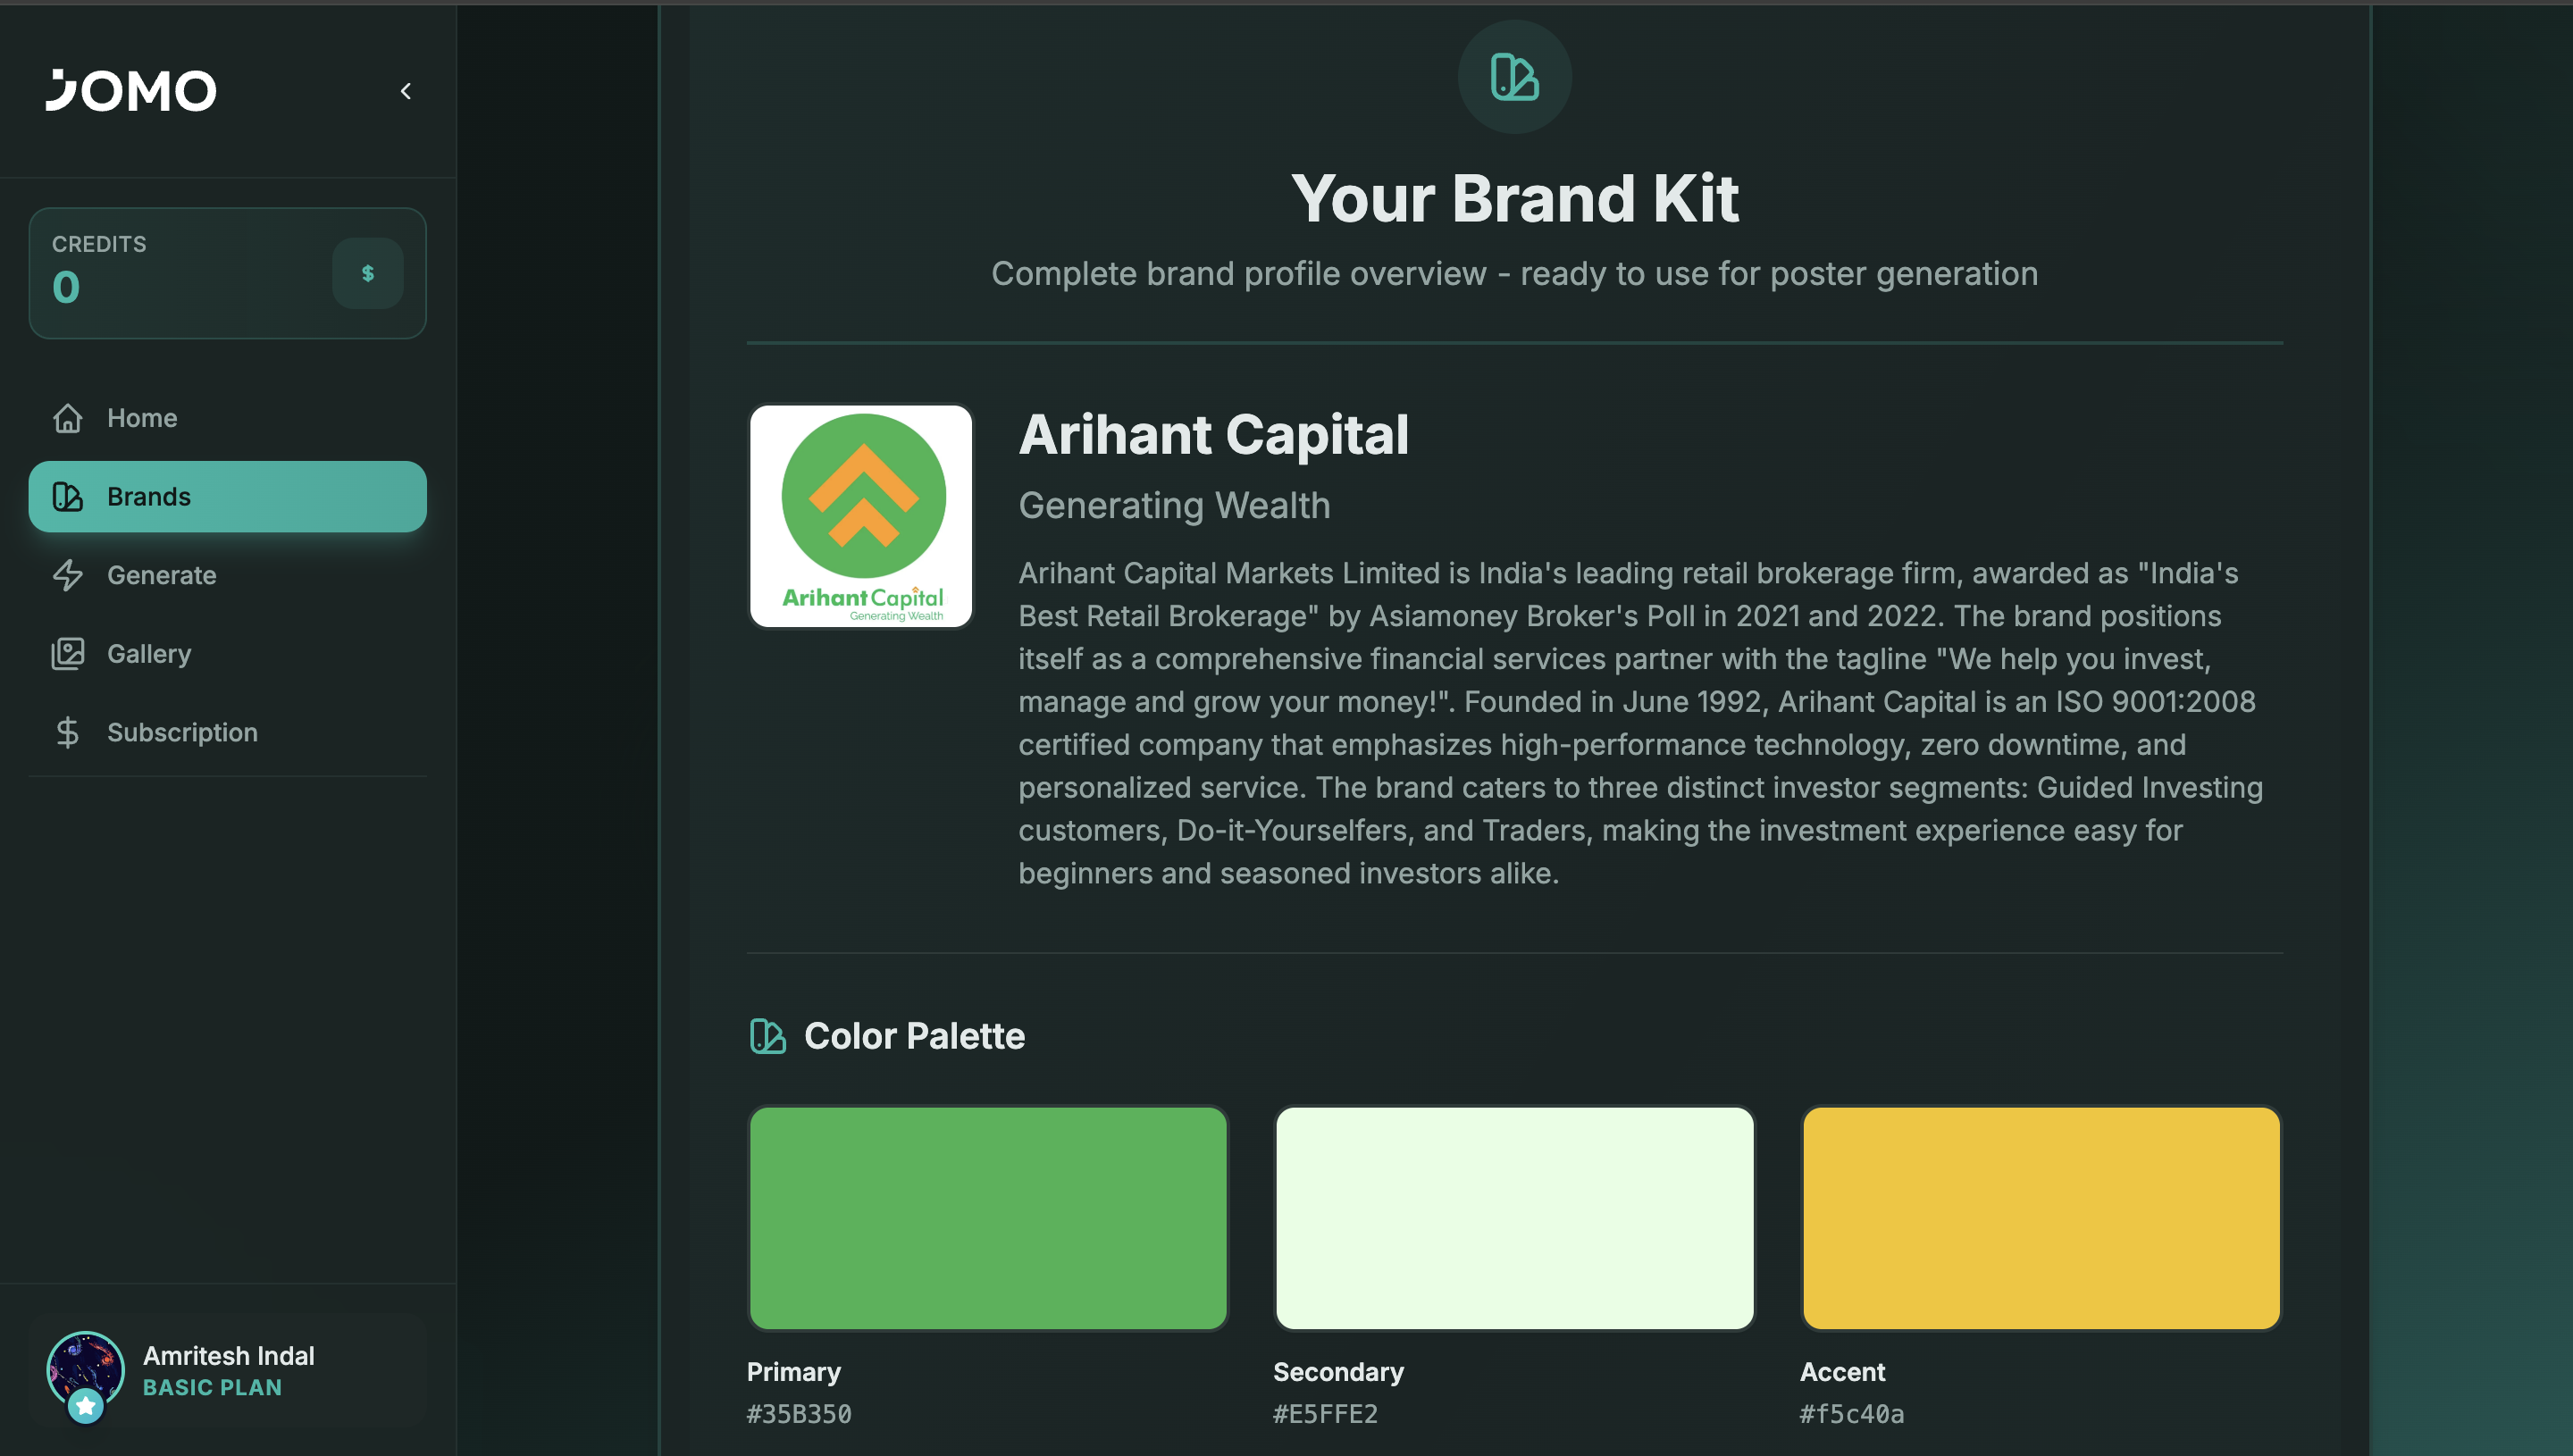The width and height of the screenshot is (2573, 1456).
Task: Click the Color Palette section icon
Action: tap(767, 1036)
